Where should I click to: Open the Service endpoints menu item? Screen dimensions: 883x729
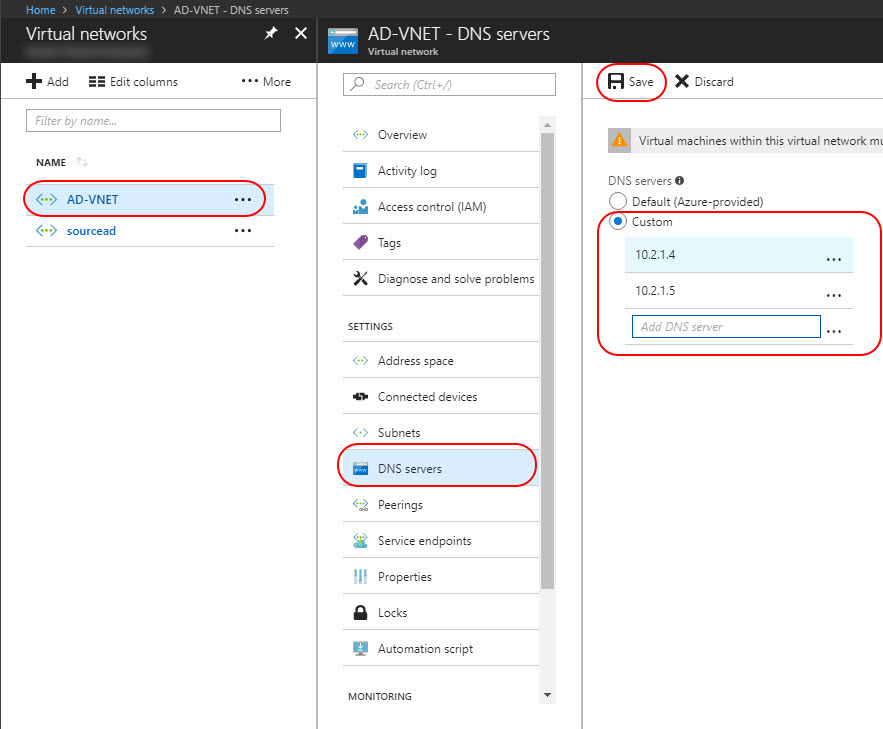click(x=441, y=541)
